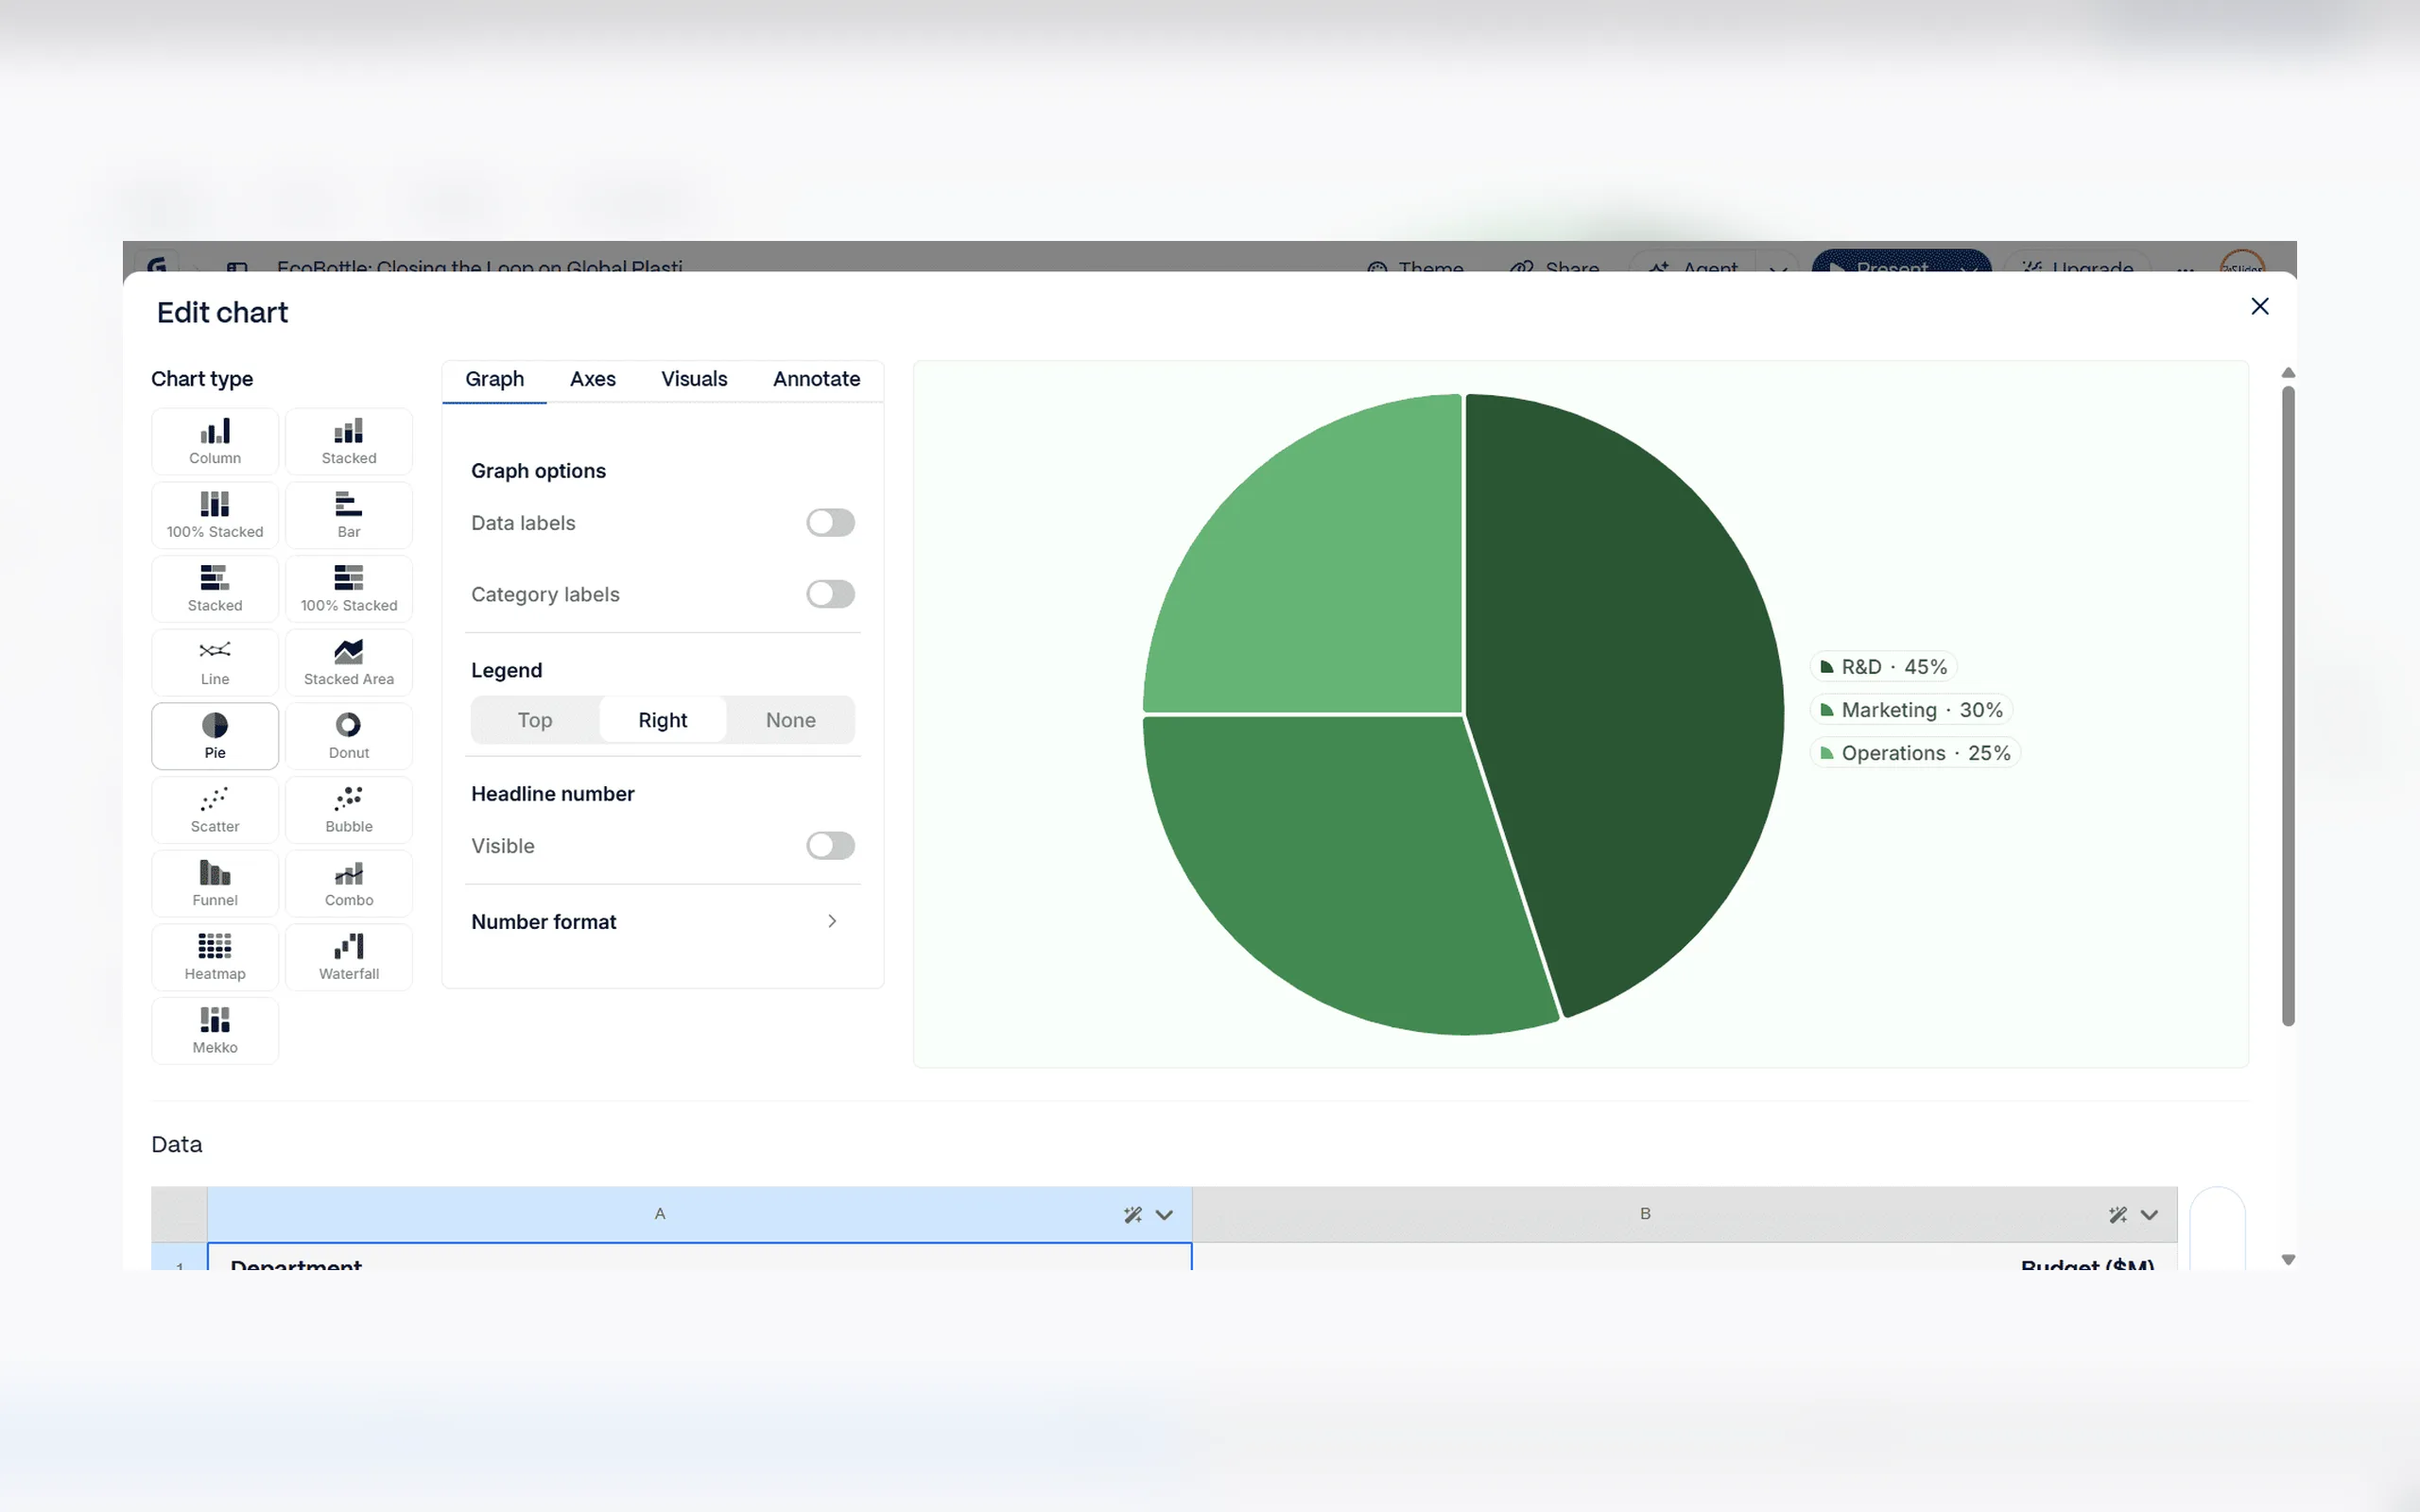
Task: Open the Visuals tab
Action: [694, 380]
